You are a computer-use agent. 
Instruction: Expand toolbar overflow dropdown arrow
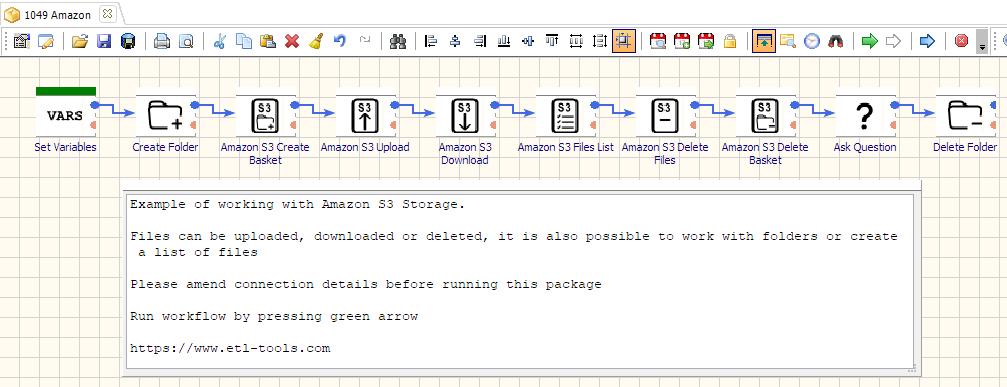click(982, 42)
